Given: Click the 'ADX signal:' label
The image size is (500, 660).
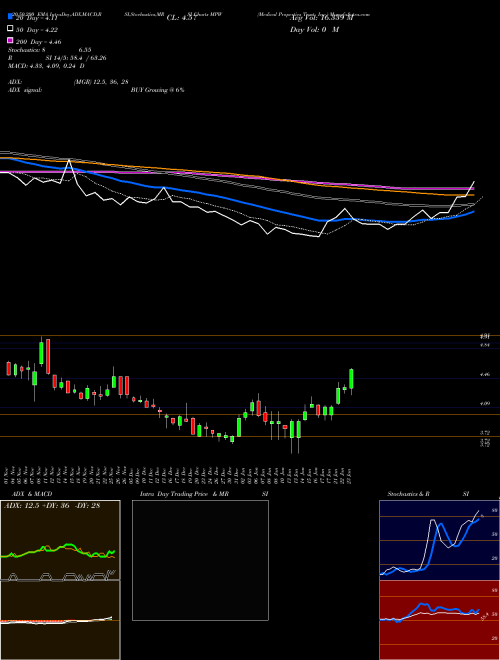Looking at the screenshot, I should coord(24,90).
